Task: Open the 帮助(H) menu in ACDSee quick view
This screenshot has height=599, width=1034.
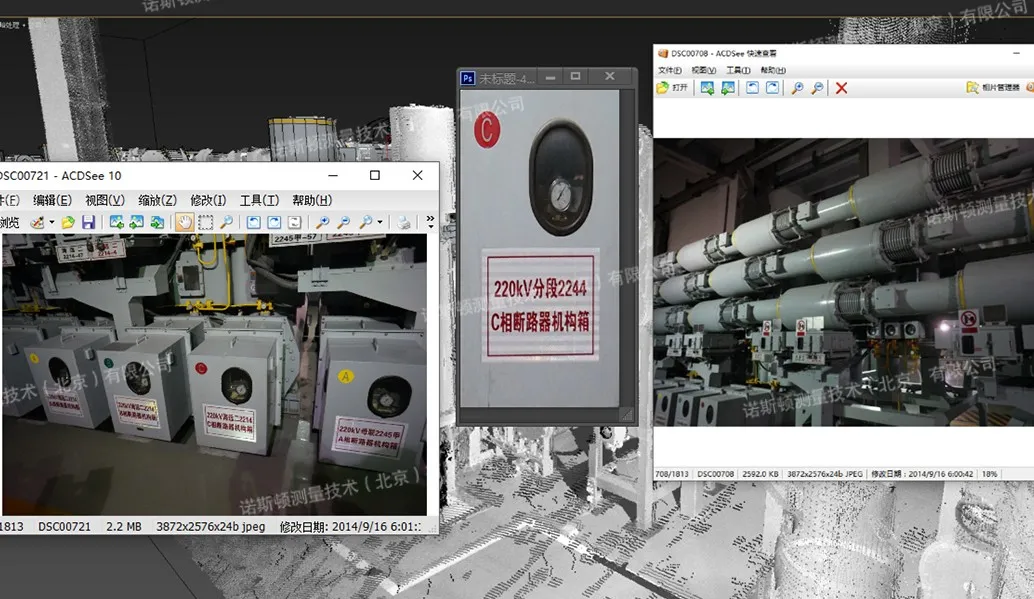Action: point(773,70)
